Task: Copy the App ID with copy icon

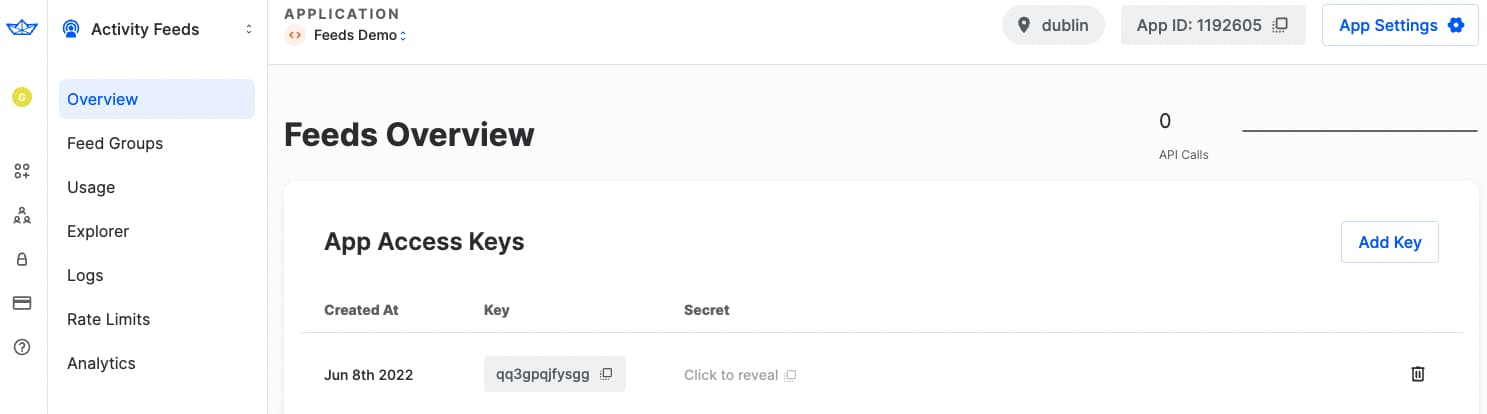Action: pyautogui.click(x=1280, y=26)
